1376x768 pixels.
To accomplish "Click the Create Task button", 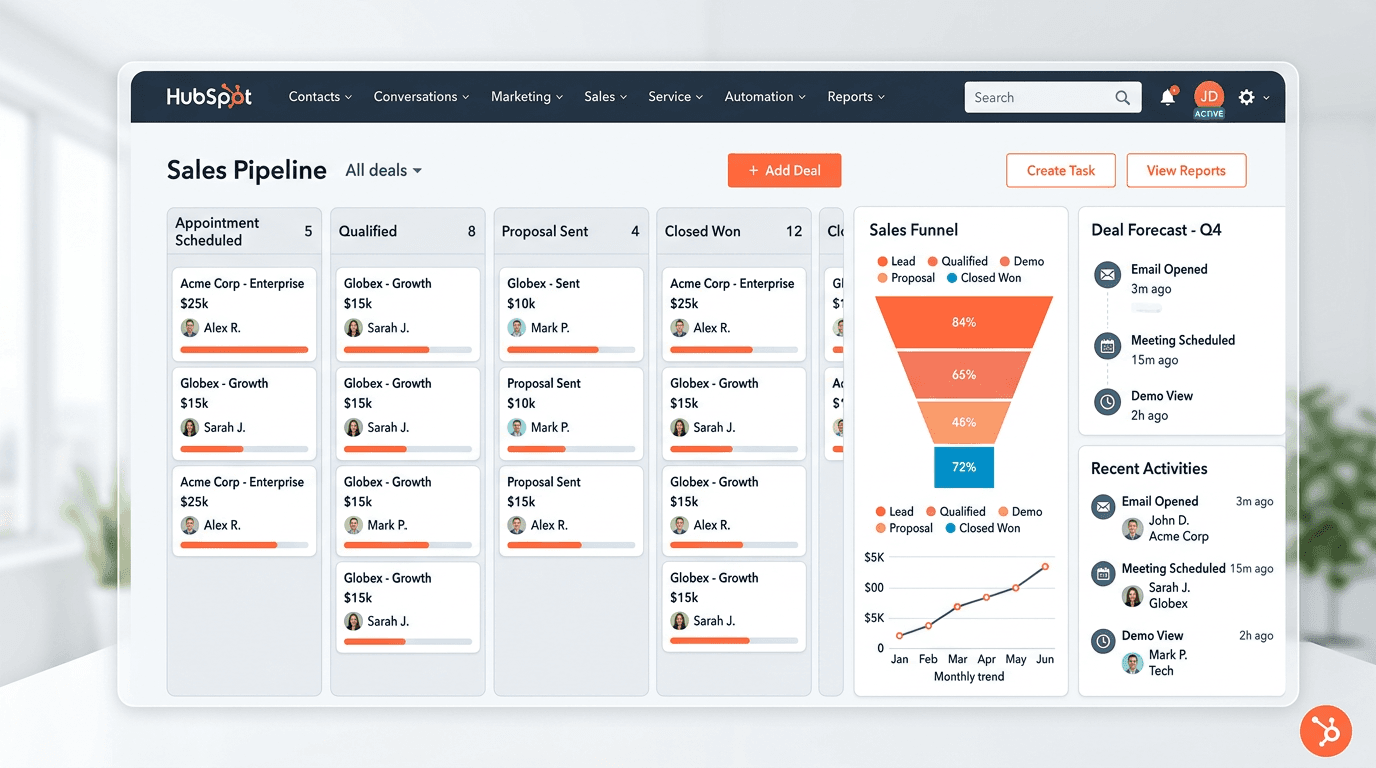I will pos(1061,170).
